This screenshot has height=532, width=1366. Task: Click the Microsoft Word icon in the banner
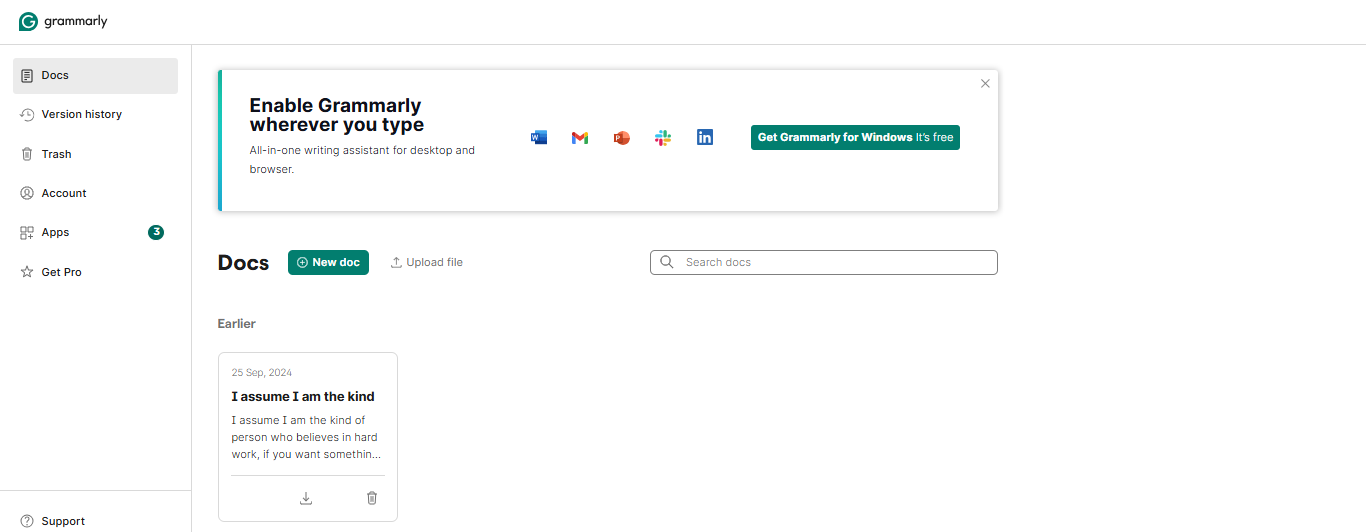(x=539, y=138)
